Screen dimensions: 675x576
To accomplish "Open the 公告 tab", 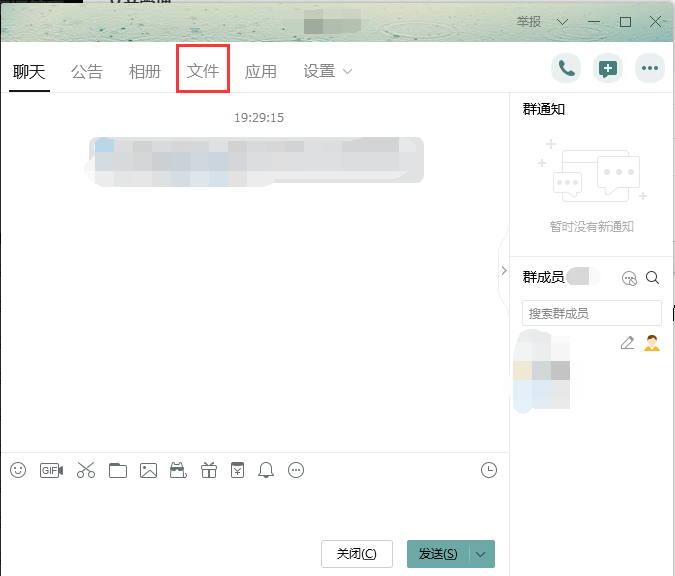I will 87,71.
